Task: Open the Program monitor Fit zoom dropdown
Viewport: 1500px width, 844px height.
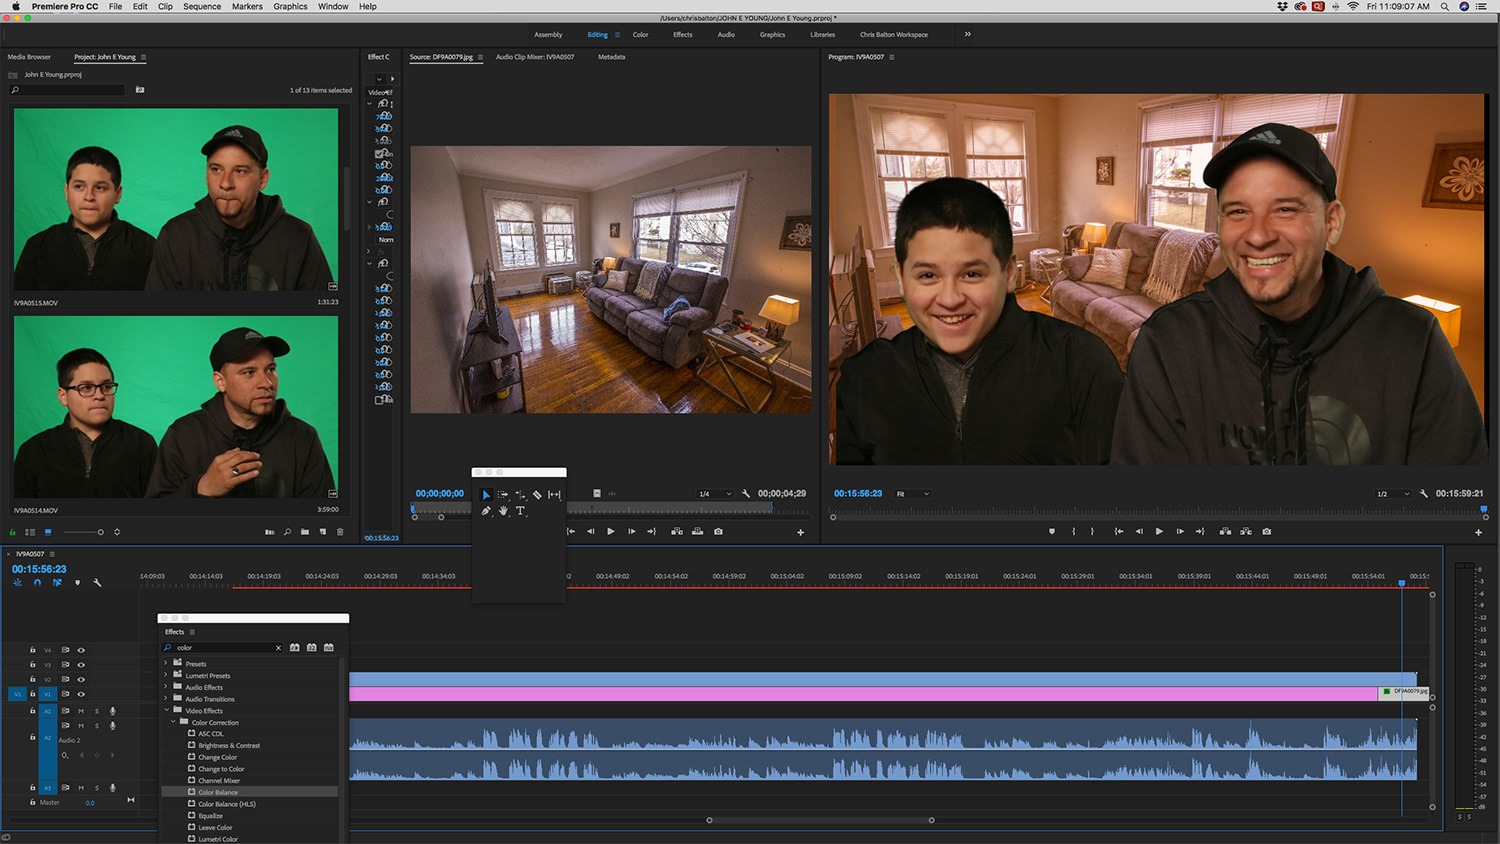Action: 913,494
